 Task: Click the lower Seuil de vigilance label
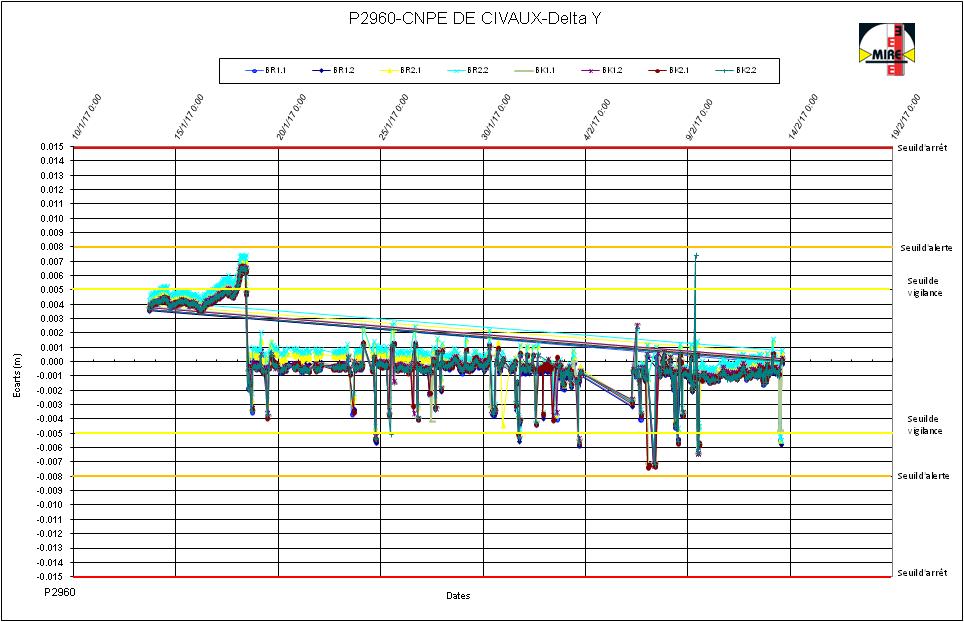[x=924, y=425]
